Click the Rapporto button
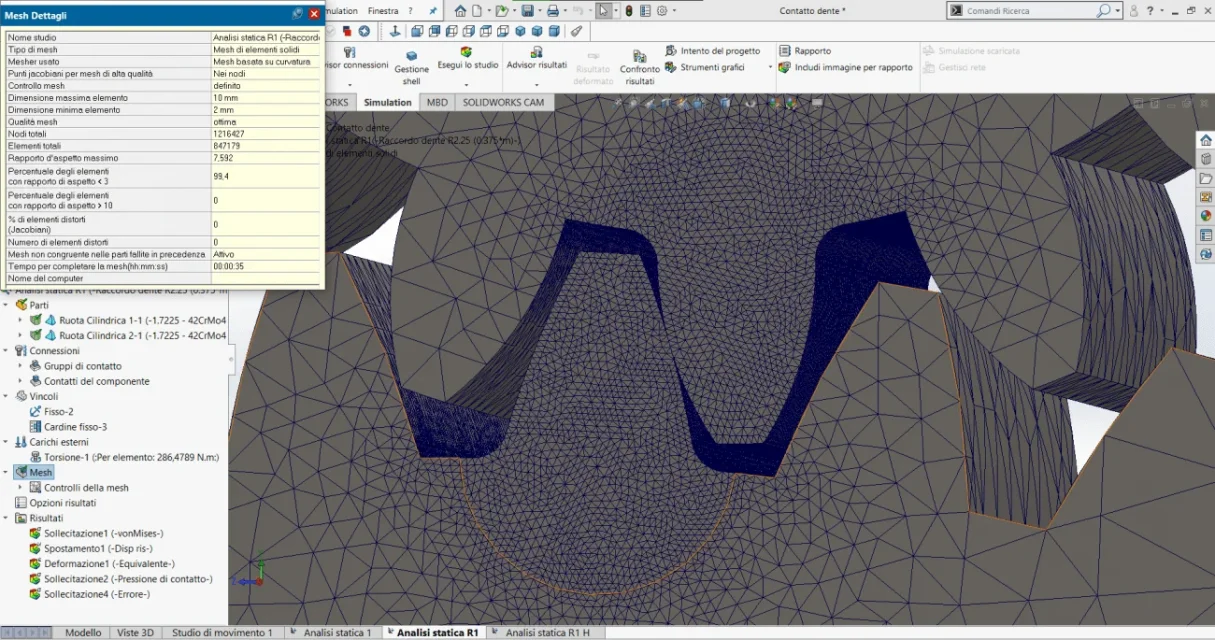Image resolution: width=1215 pixels, height=640 pixels. click(805, 51)
